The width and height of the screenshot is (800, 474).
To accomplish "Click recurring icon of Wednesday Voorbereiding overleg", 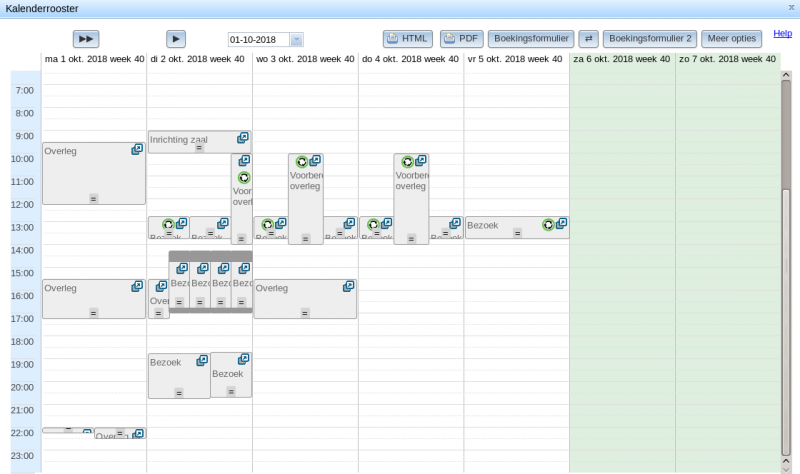I will coord(302,162).
